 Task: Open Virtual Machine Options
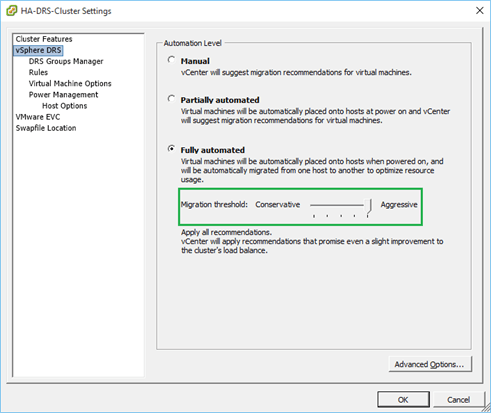pyautogui.click(x=70, y=84)
